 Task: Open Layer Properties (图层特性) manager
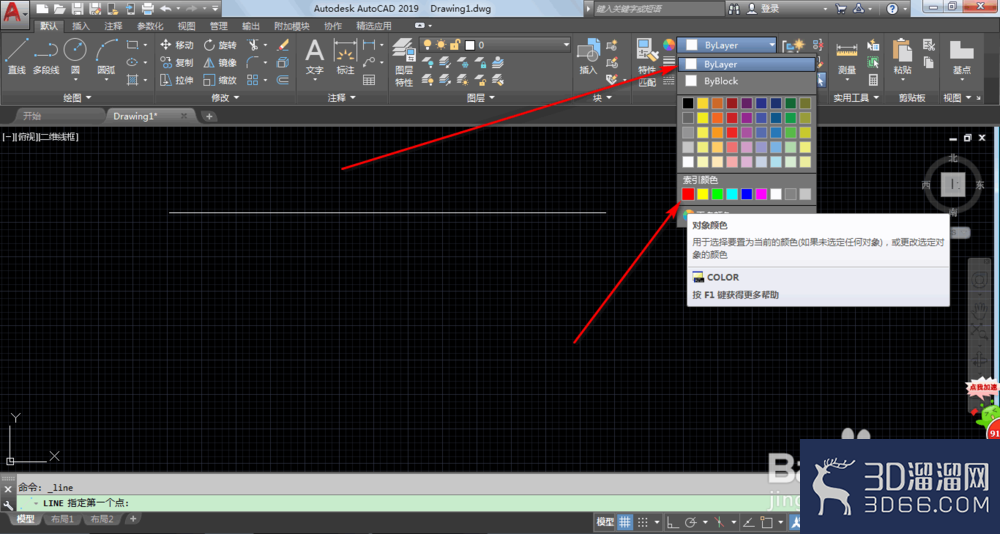(404, 63)
